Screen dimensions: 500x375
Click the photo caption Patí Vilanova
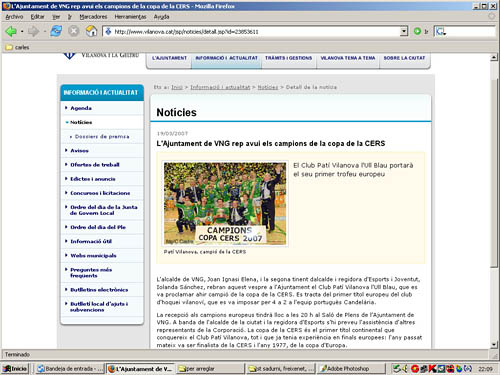pyautogui.click(x=205, y=252)
